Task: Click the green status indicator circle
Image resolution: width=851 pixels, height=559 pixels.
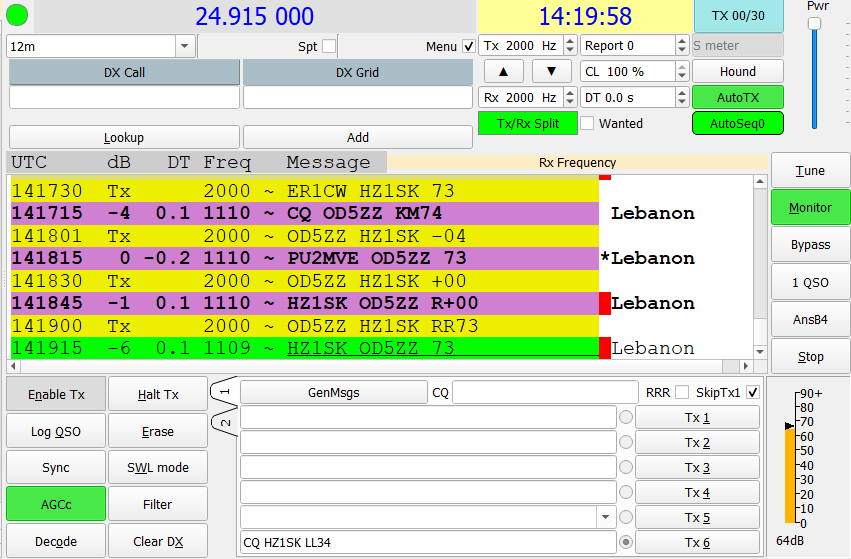Action: point(17,15)
